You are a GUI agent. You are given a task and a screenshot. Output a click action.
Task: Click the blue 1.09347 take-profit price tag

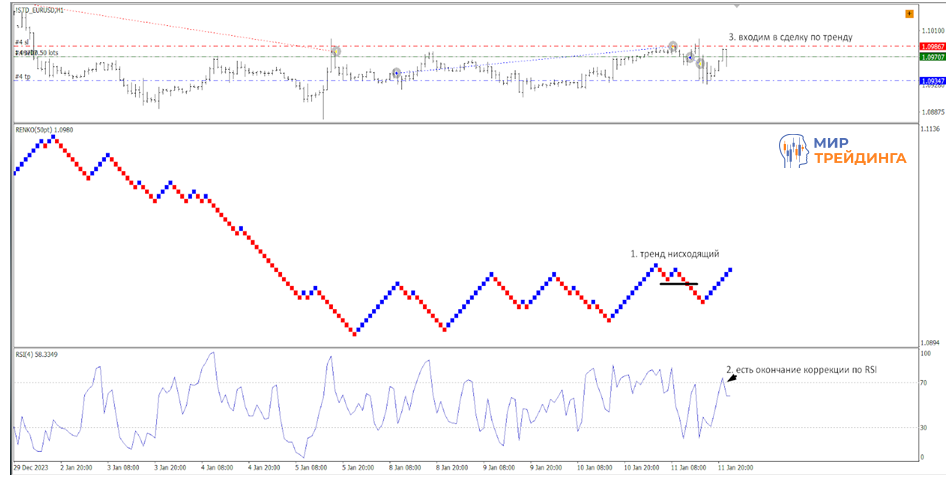pyautogui.click(x=932, y=81)
